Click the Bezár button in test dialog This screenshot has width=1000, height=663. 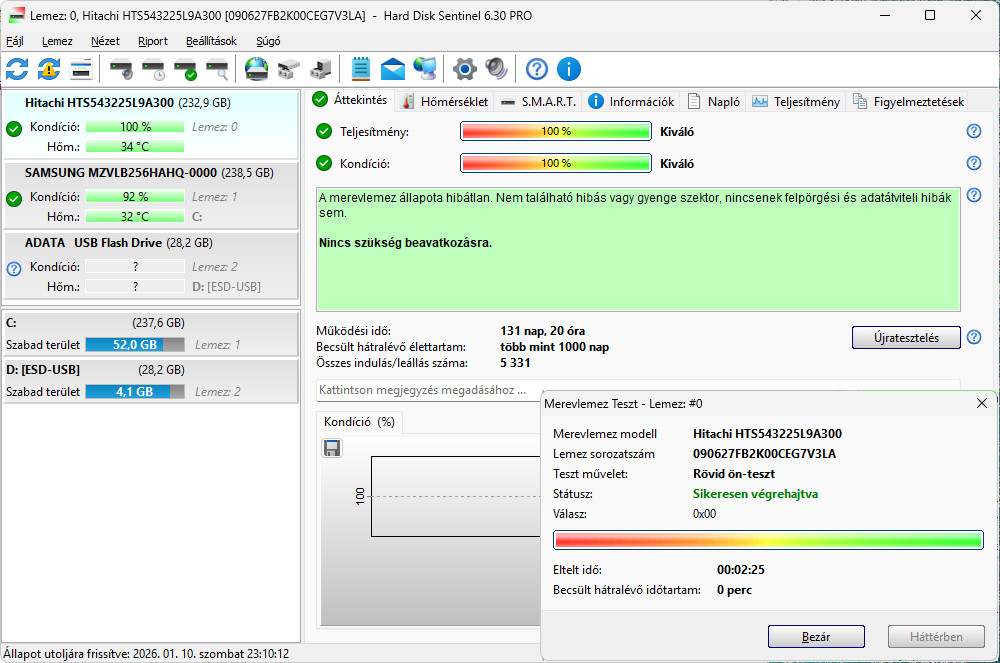[x=816, y=636]
